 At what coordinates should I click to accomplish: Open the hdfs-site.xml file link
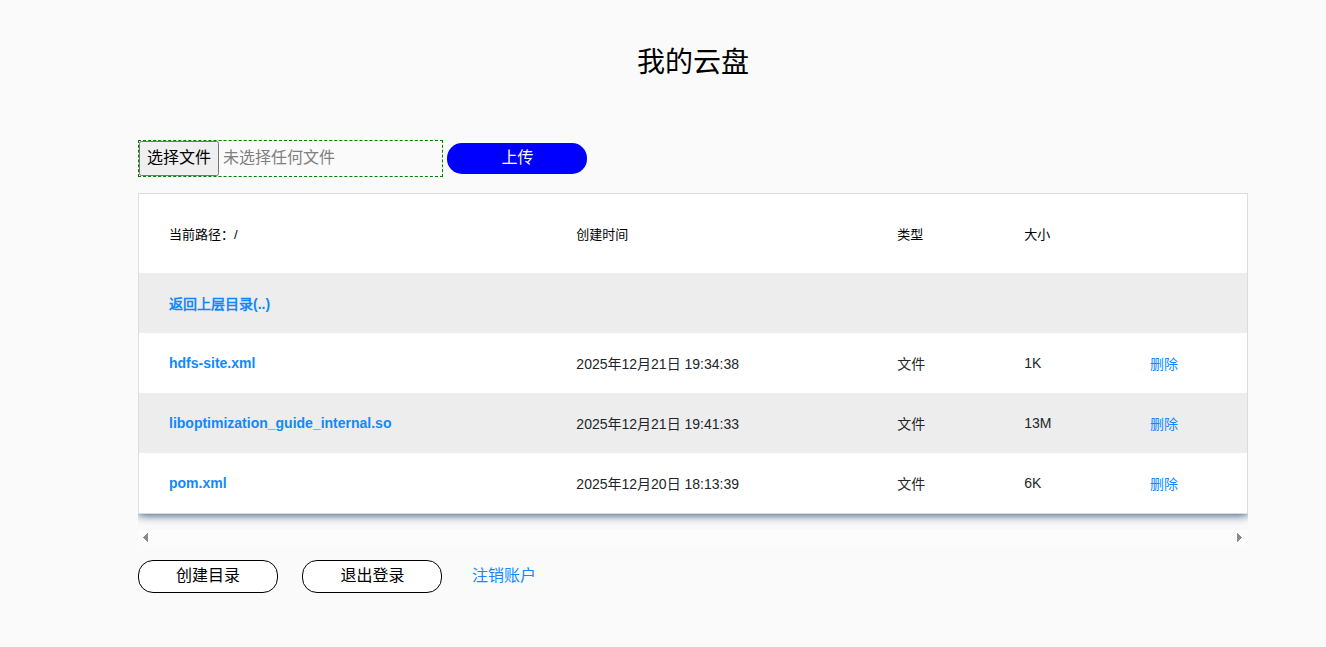coord(212,363)
